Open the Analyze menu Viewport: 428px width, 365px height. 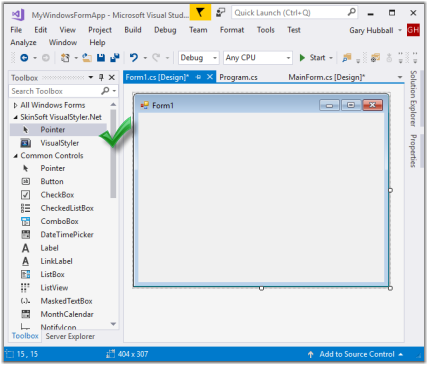tap(23, 43)
